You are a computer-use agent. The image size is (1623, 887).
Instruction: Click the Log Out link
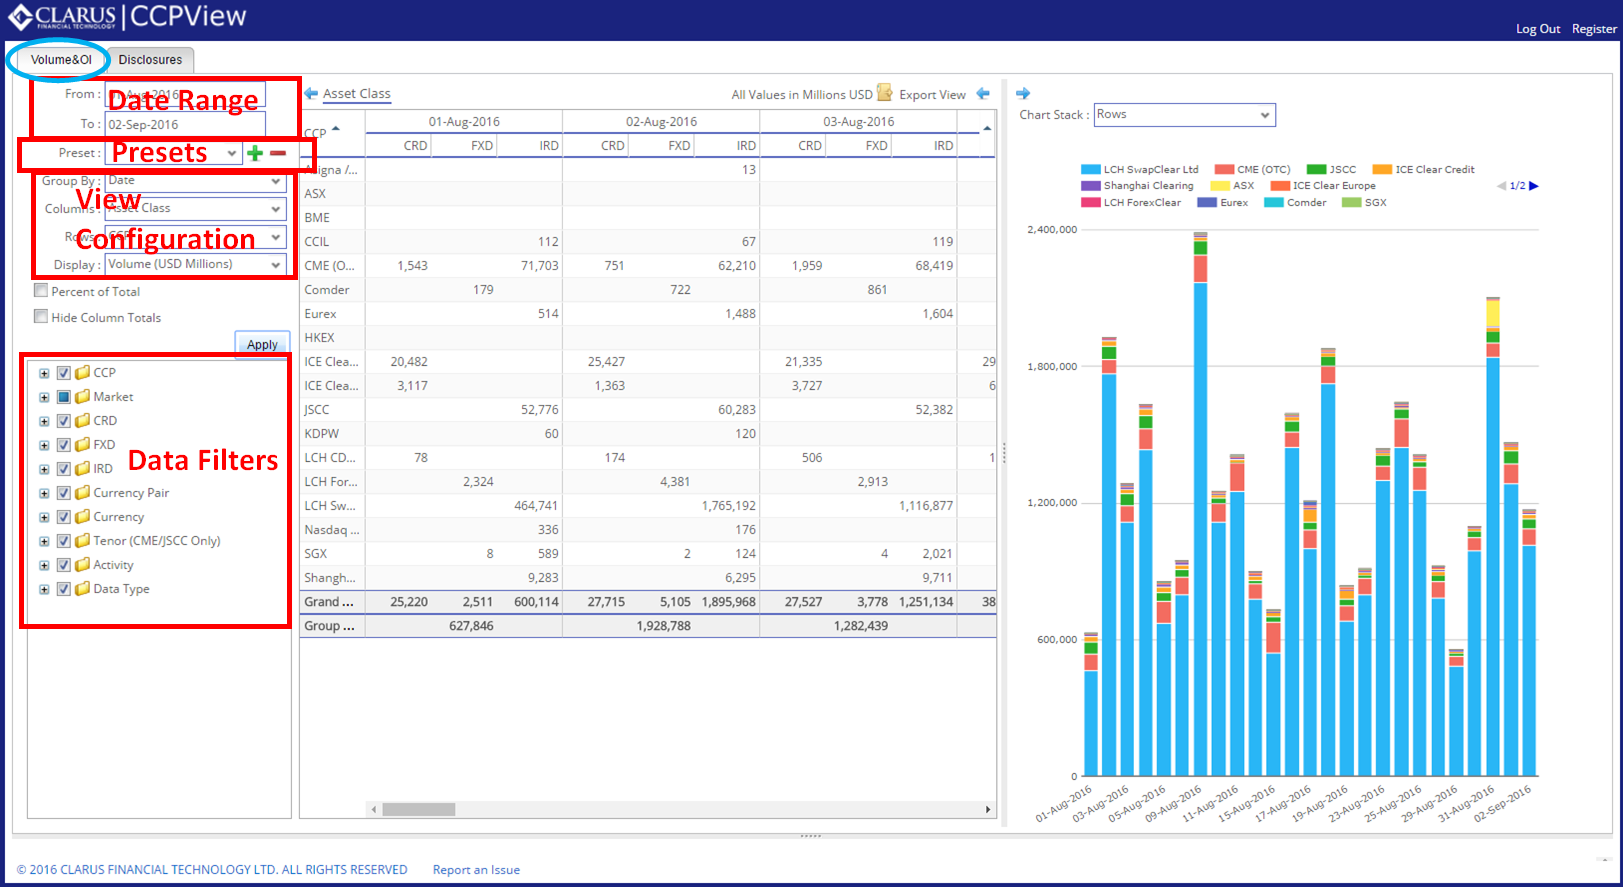pyautogui.click(x=1538, y=29)
